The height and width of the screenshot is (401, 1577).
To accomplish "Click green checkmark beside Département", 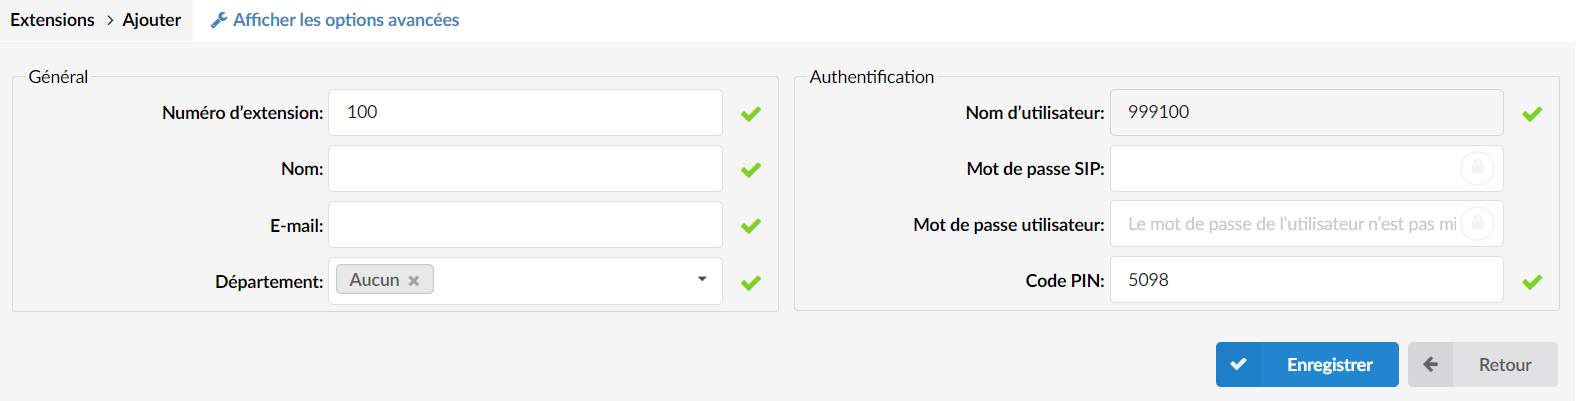I will pos(751,283).
